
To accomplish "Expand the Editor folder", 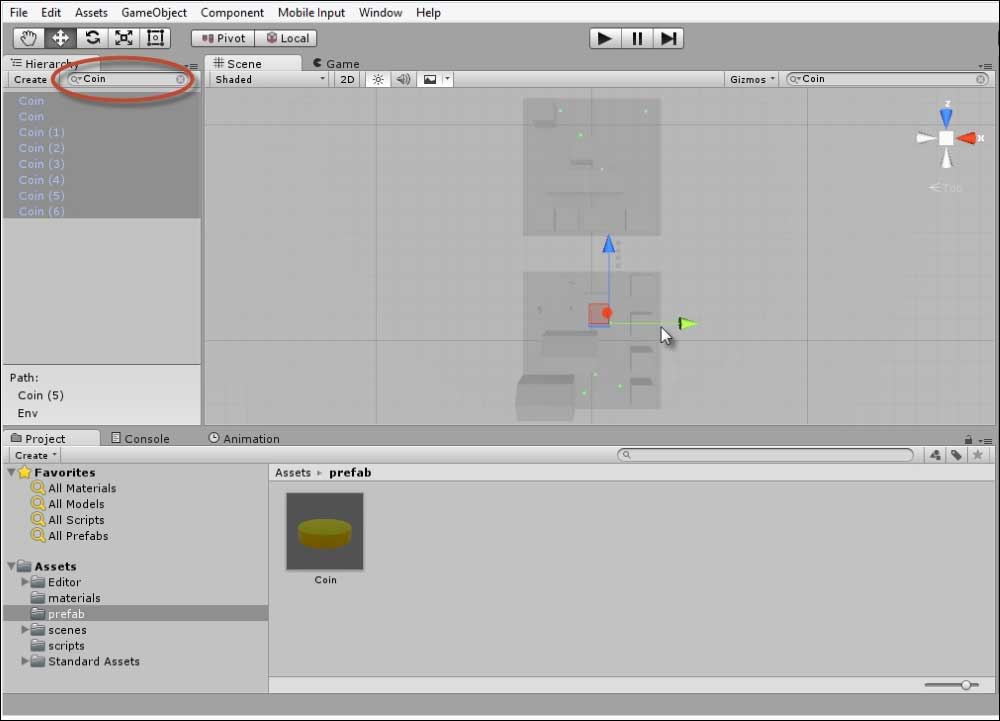I will tap(25, 582).
